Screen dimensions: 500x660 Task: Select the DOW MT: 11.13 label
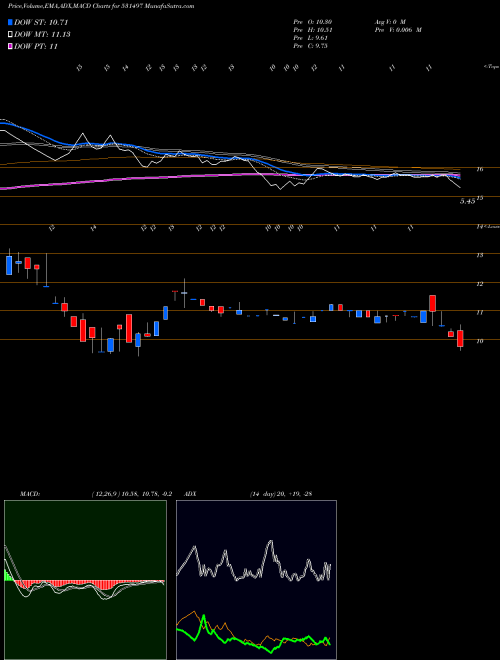[42, 35]
